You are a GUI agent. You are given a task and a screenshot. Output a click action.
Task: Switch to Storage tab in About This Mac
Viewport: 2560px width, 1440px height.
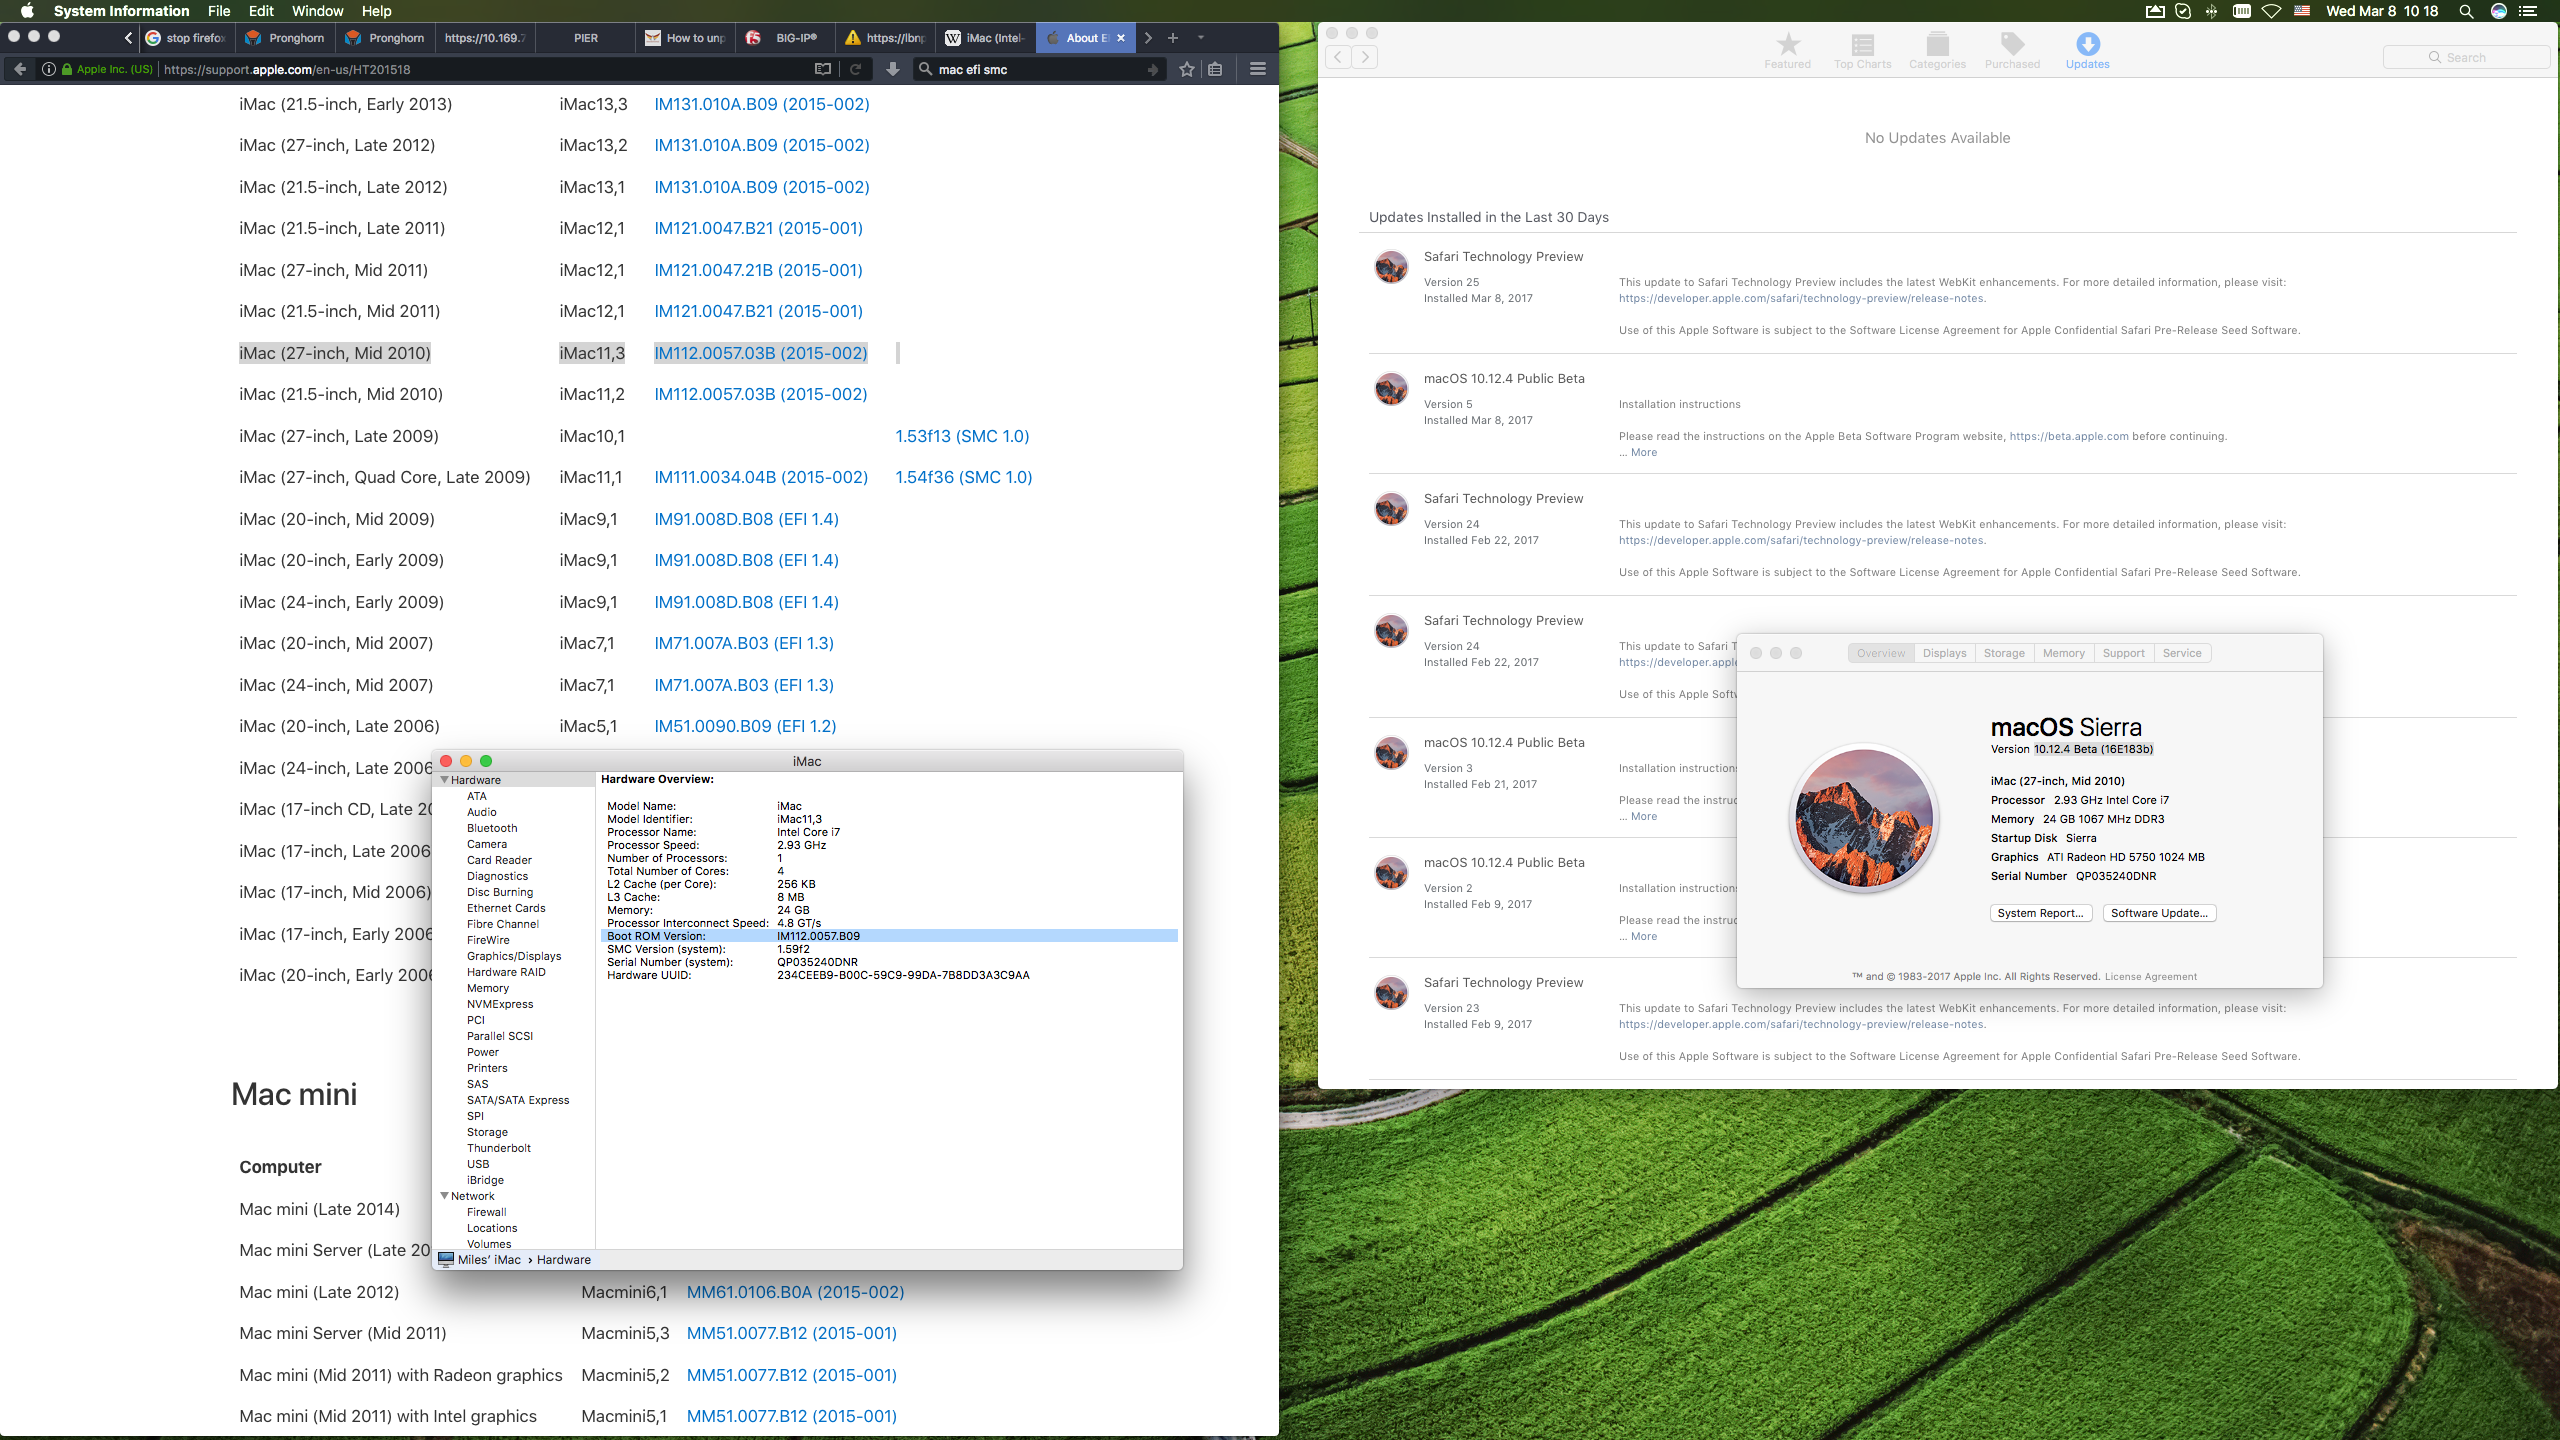tap(2004, 653)
